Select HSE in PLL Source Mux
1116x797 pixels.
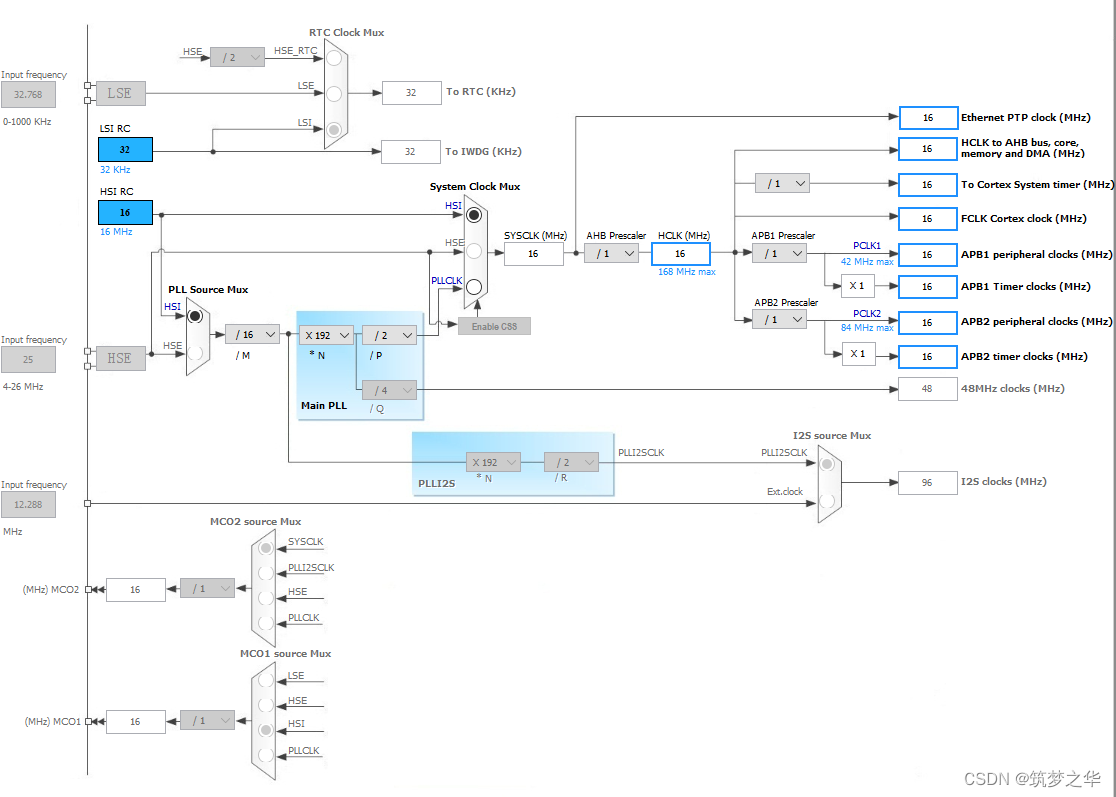(195, 352)
